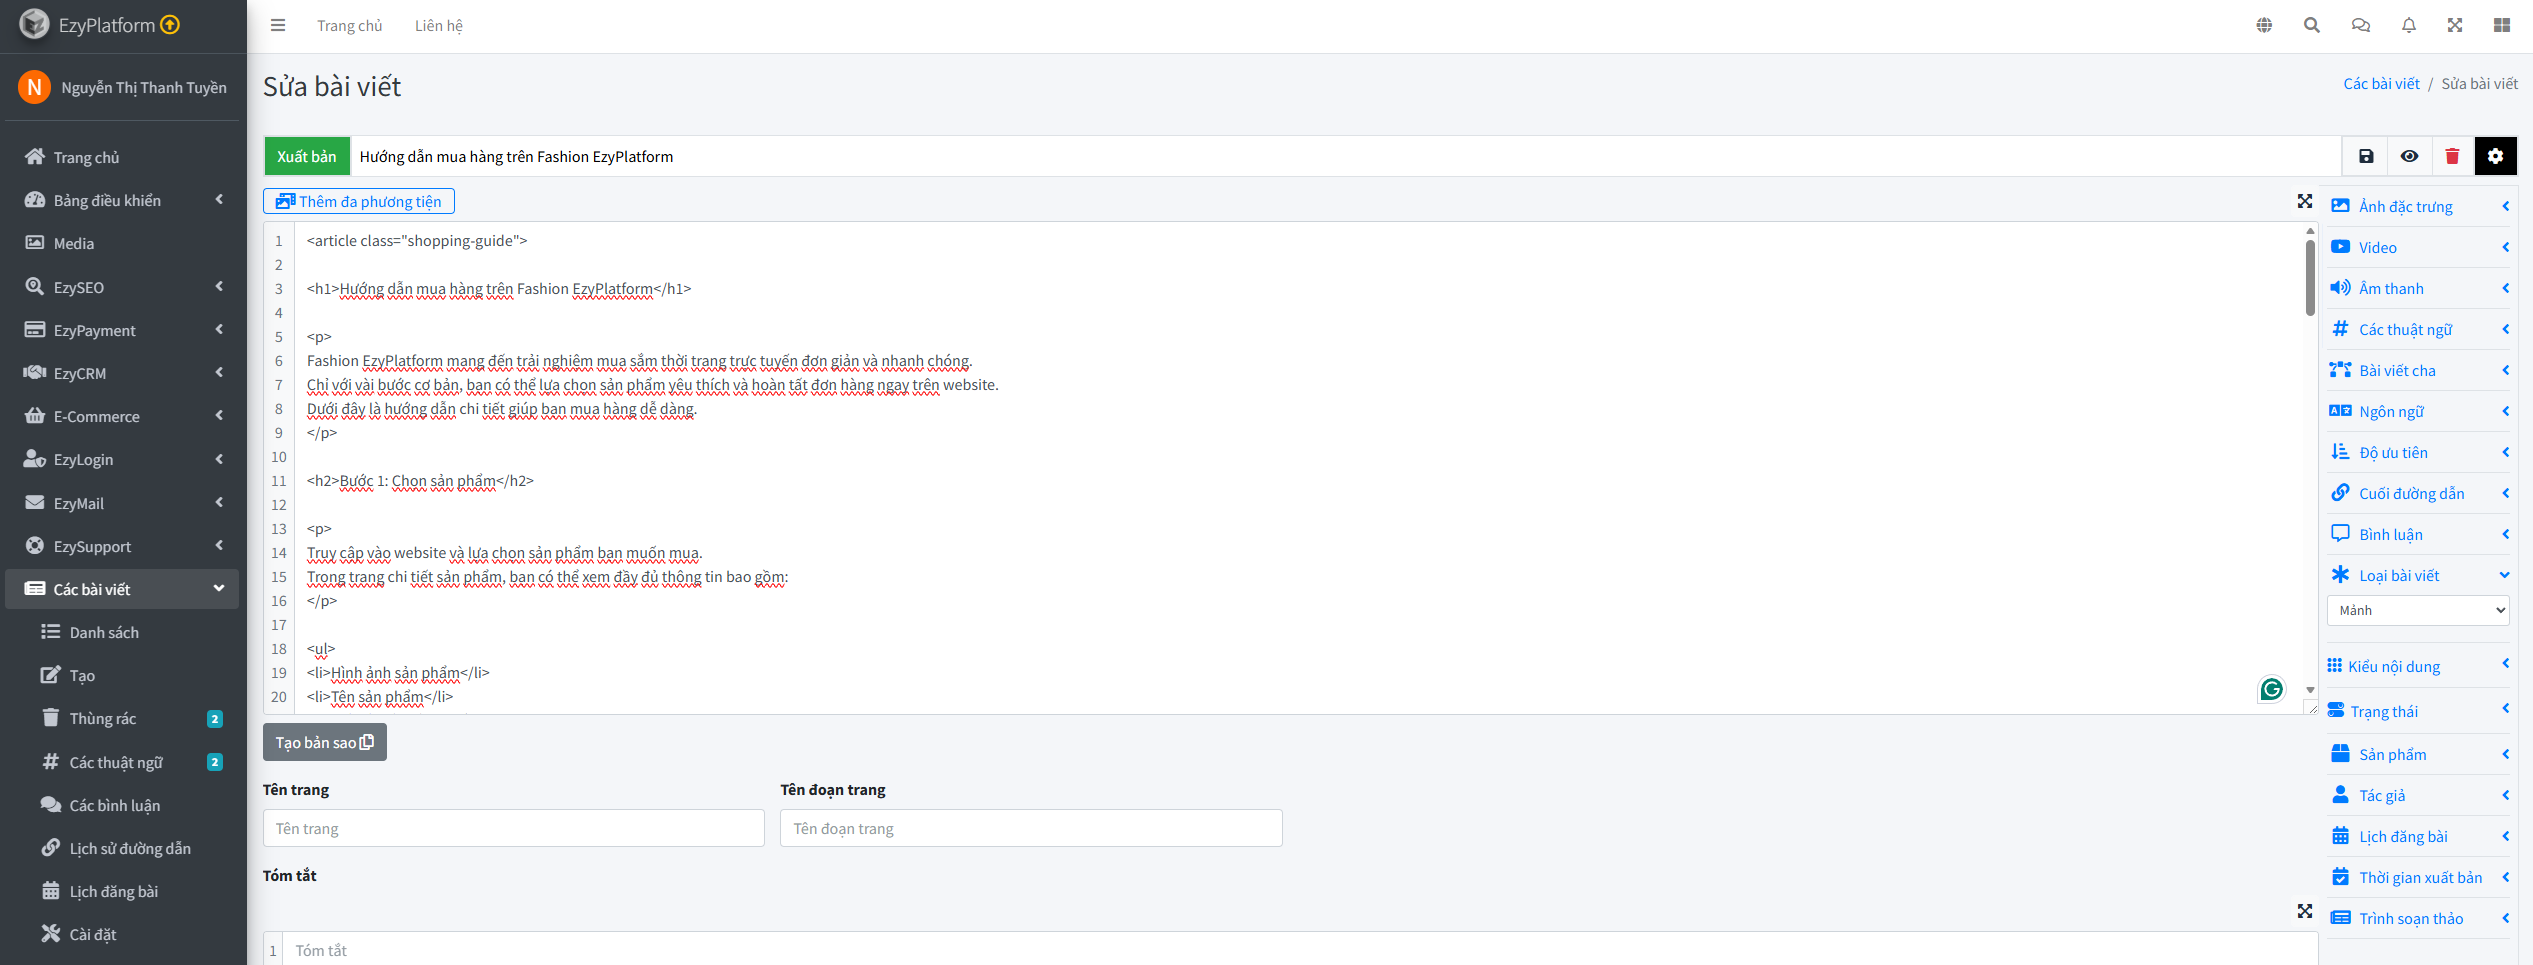This screenshot has width=2533, height=965.
Task: Click the globe language icon
Action: [2264, 26]
